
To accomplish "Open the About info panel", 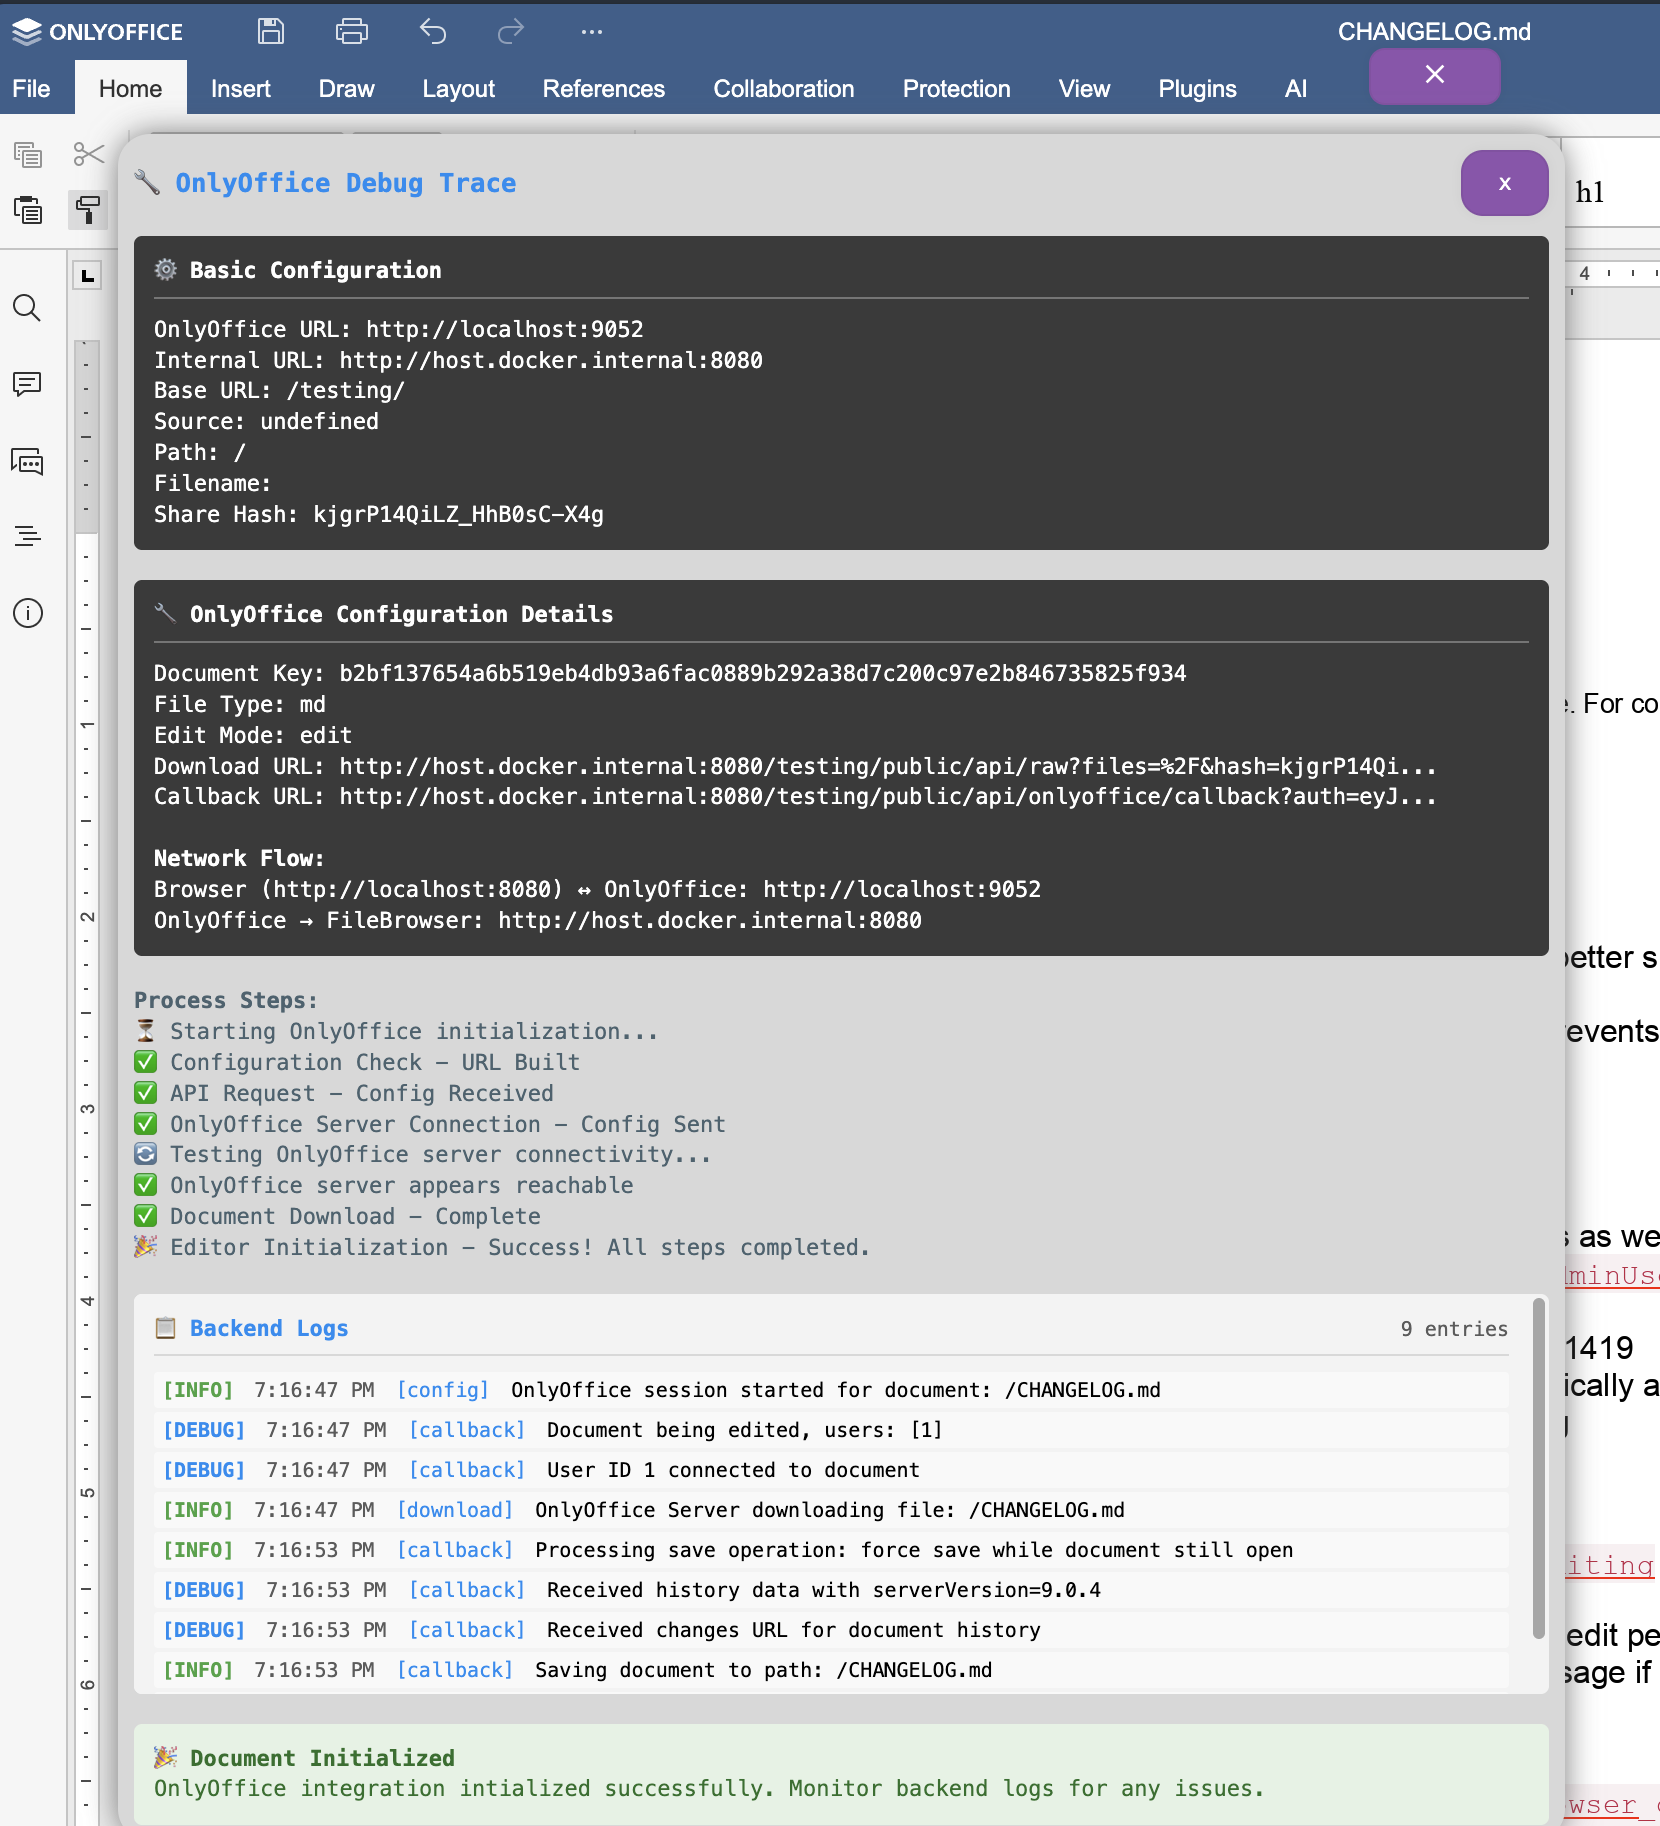I will [27, 614].
